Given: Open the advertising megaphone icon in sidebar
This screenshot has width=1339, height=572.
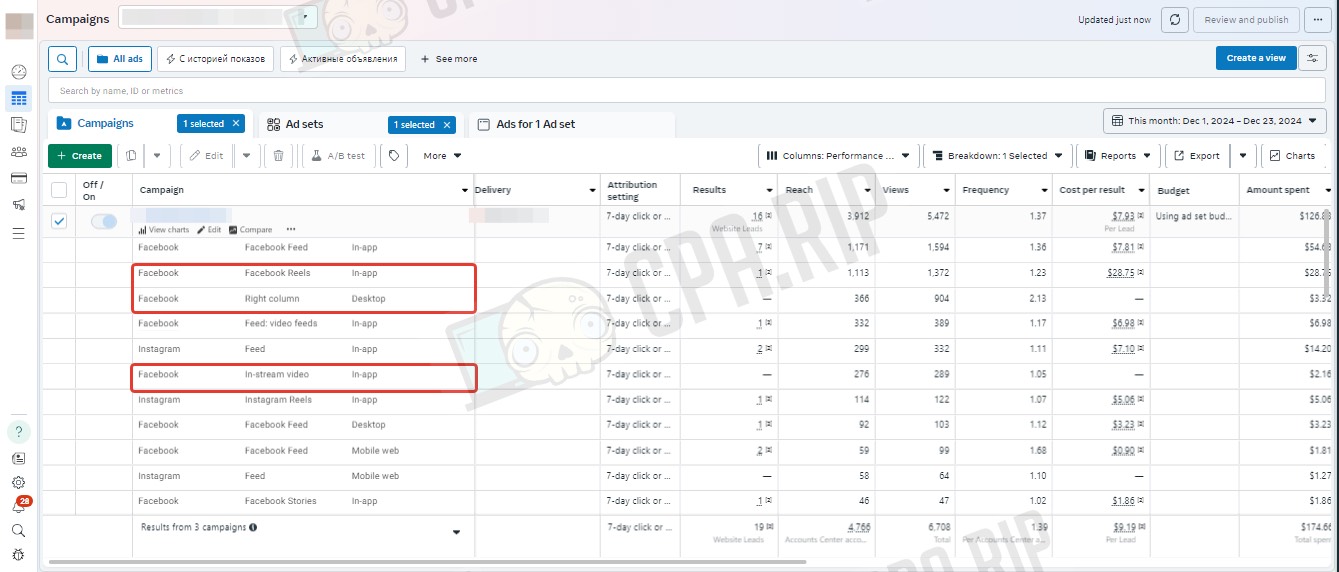Looking at the screenshot, I should pyautogui.click(x=18, y=205).
